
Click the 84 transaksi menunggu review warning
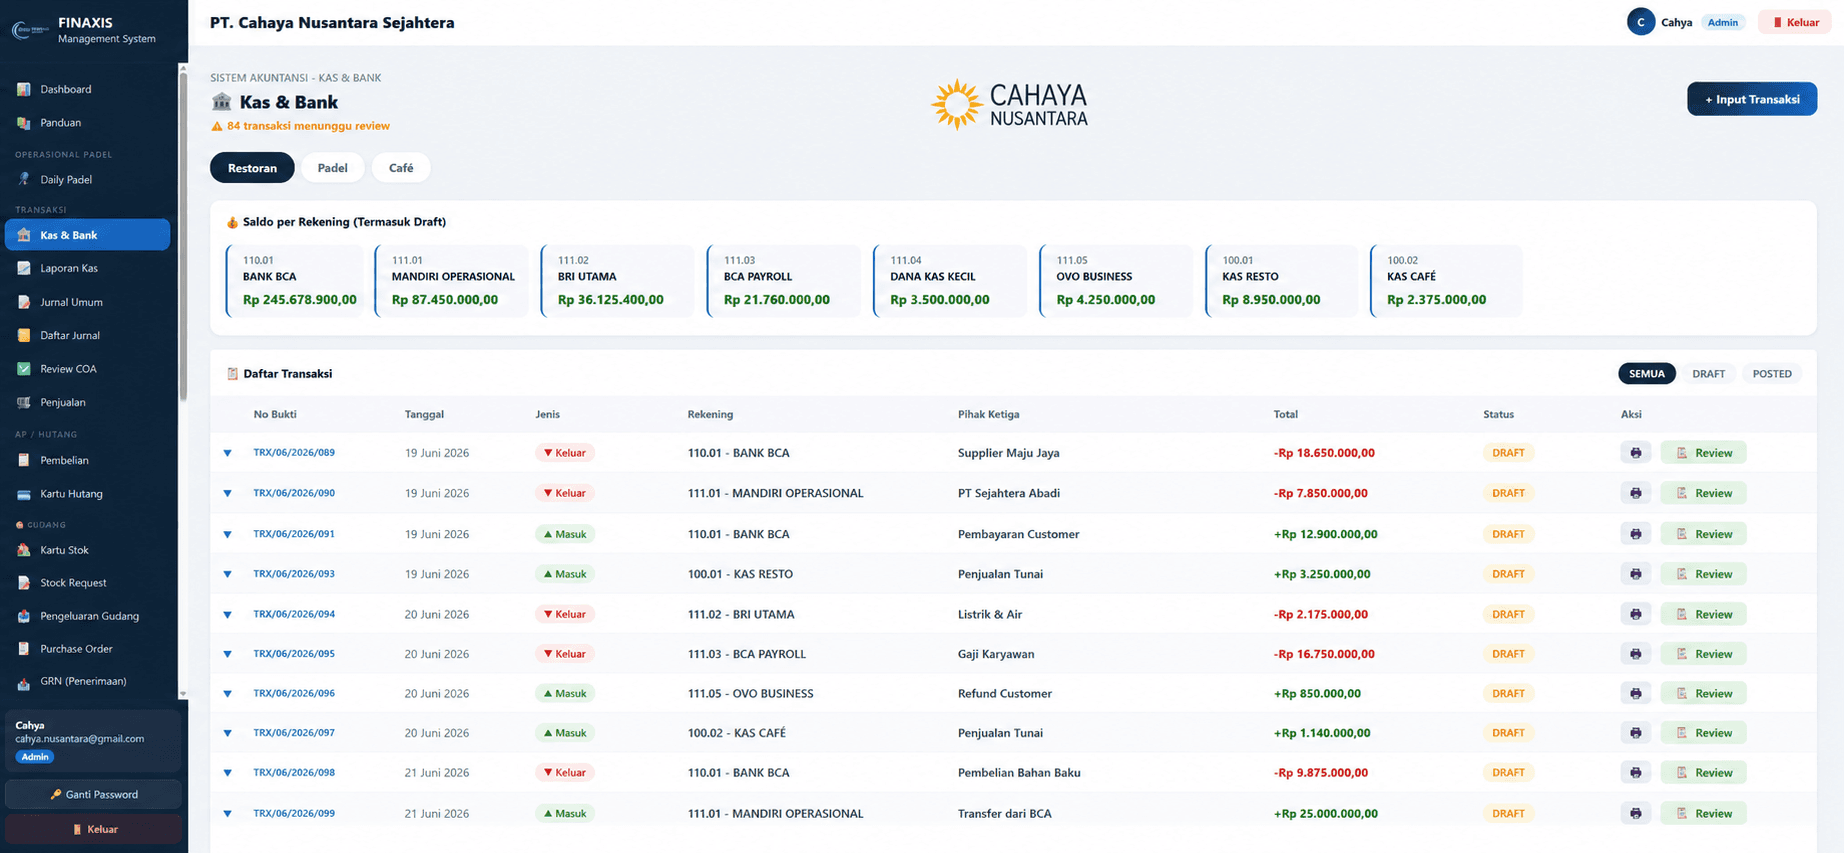point(300,126)
